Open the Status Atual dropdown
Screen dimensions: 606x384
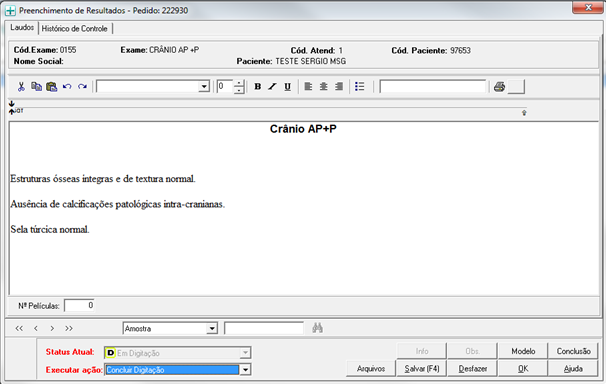[x=245, y=353]
